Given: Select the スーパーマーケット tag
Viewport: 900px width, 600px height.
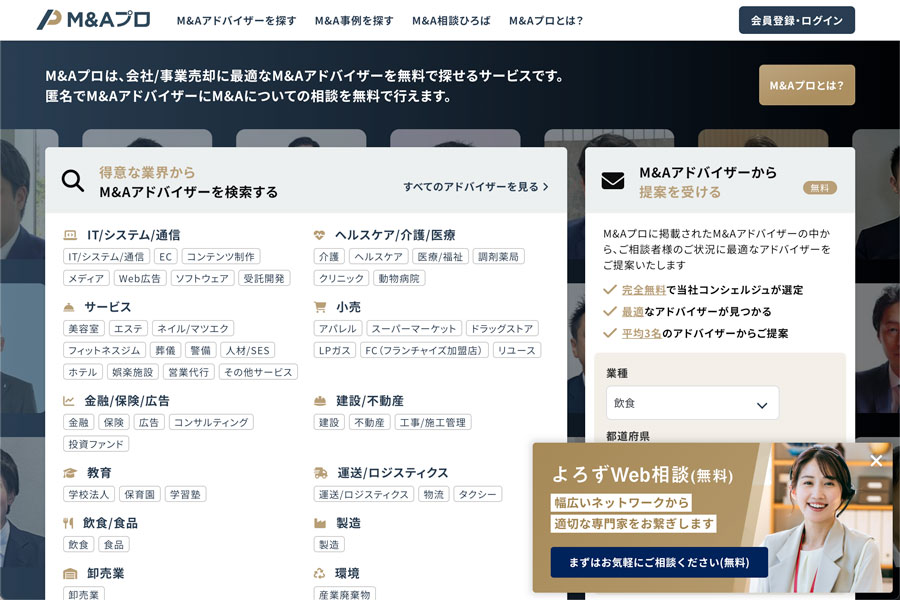Looking at the screenshot, I should click(x=414, y=328).
